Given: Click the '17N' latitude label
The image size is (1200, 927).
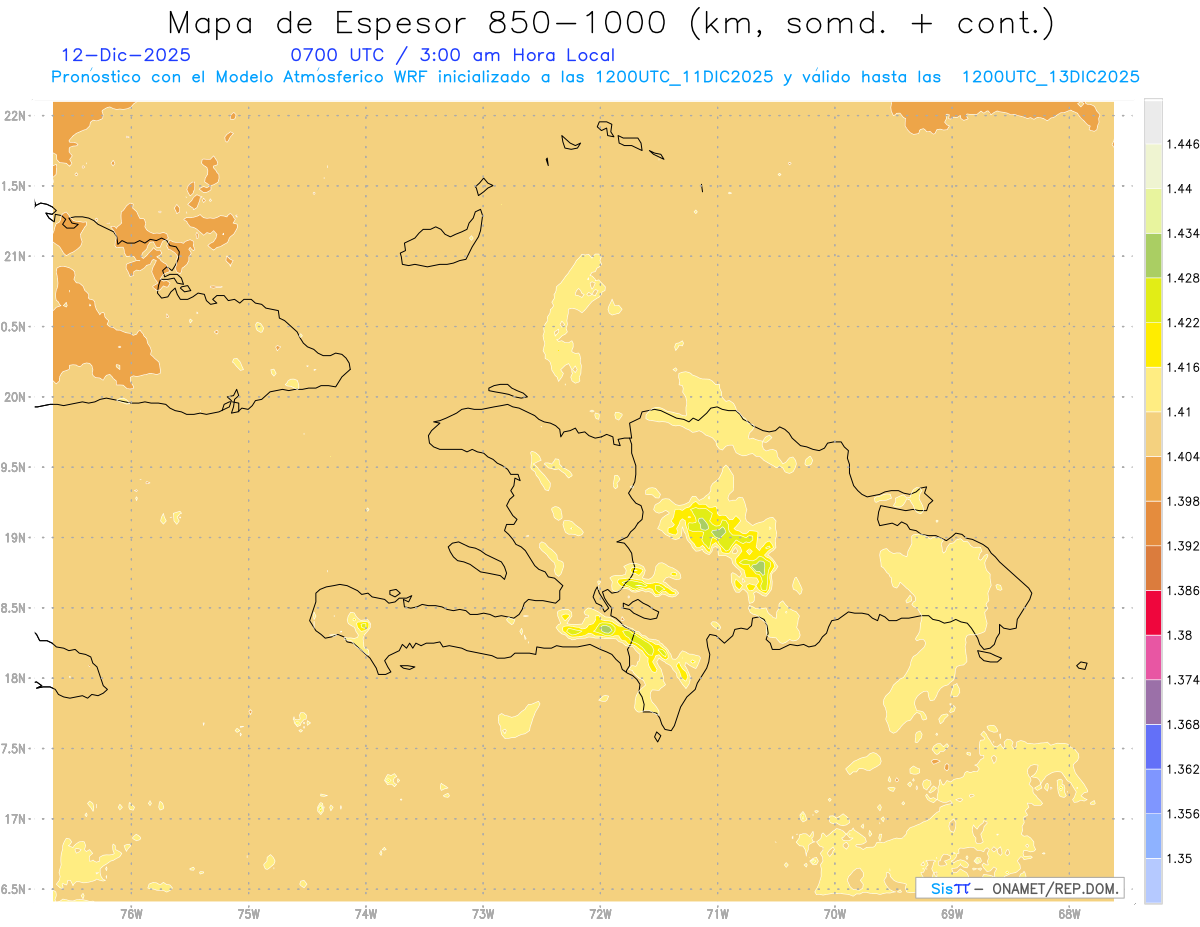Looking at the screenshot, I should coord(16,819).
